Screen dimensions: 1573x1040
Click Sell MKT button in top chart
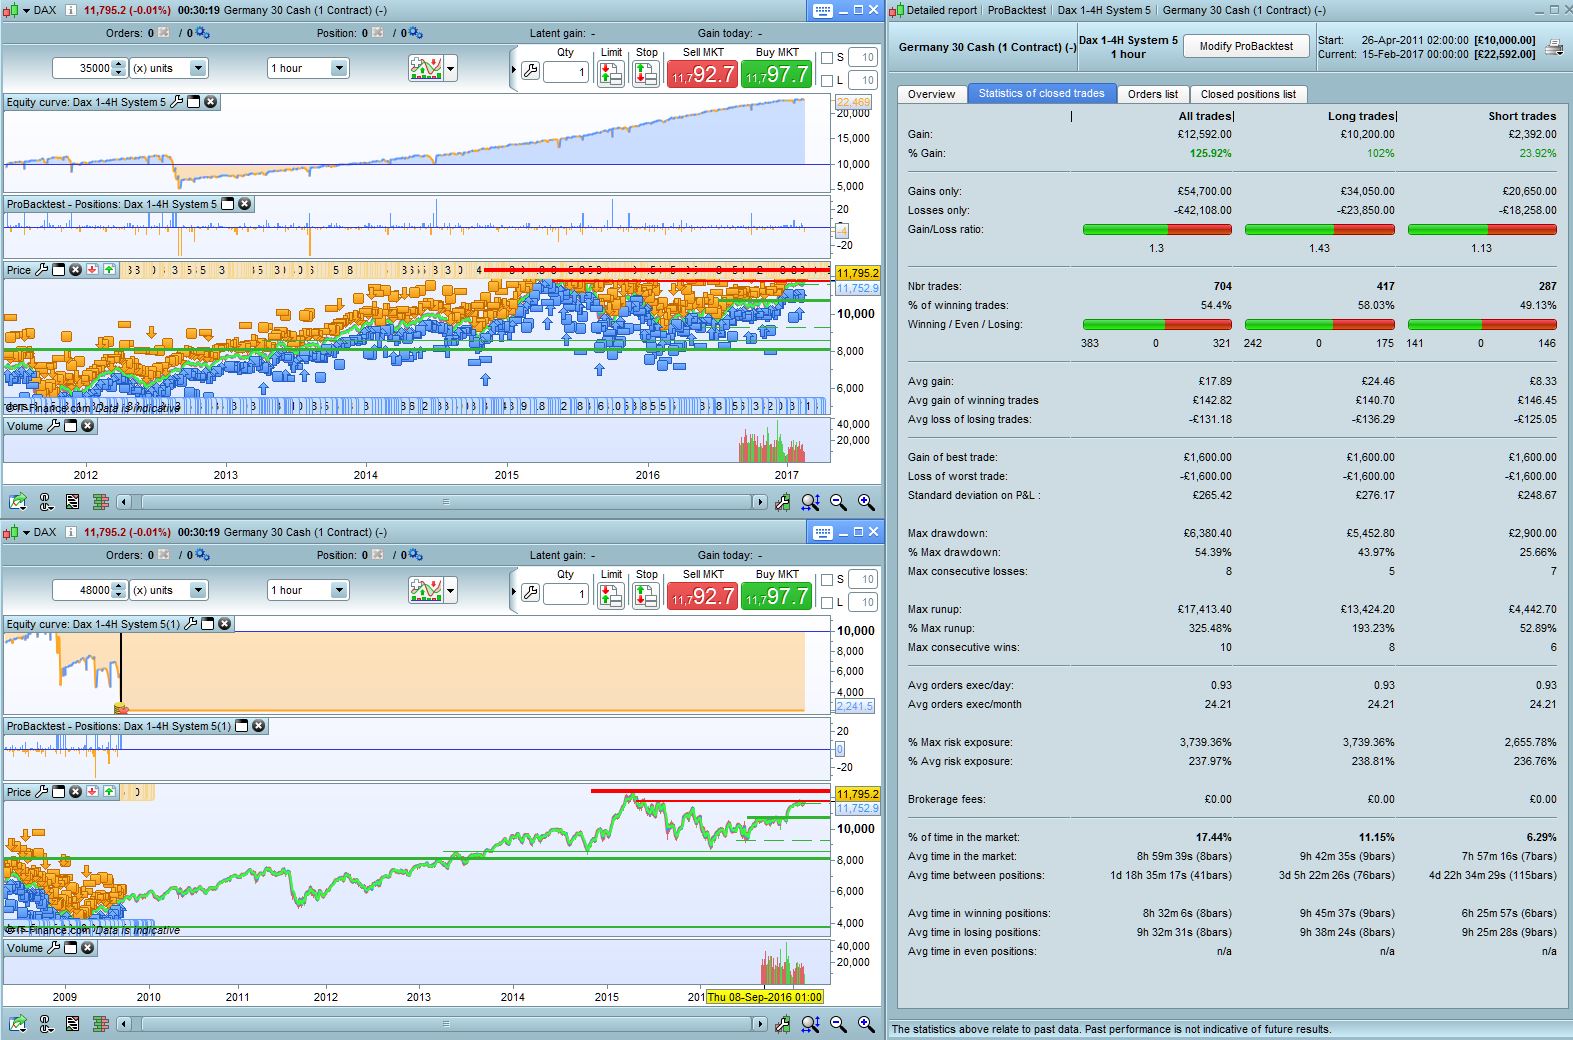703,74
